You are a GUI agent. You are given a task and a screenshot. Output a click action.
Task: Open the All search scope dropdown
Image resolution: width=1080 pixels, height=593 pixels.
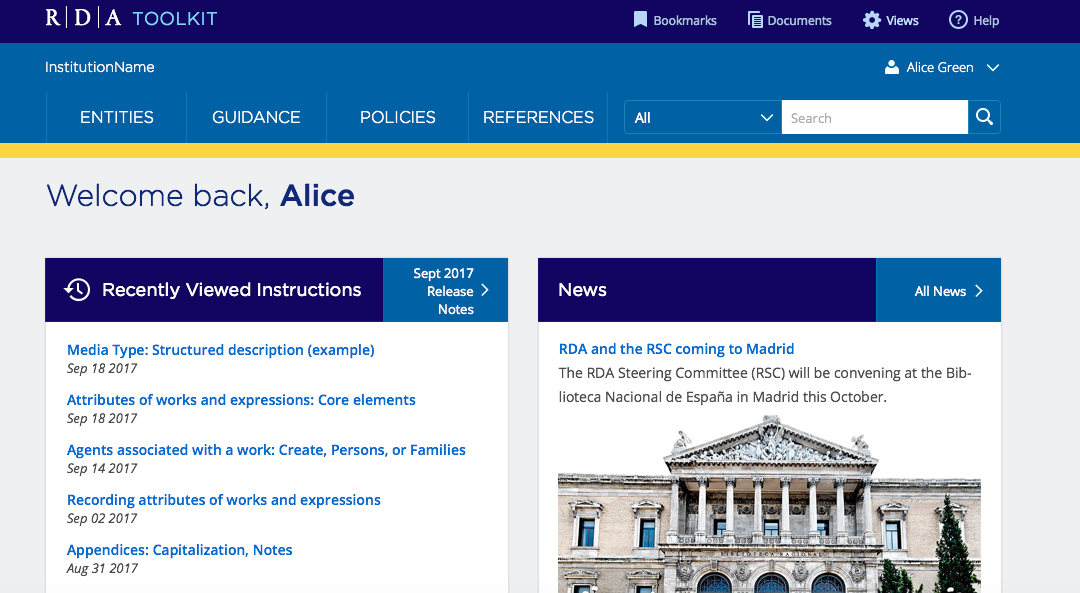coord(701,117)
